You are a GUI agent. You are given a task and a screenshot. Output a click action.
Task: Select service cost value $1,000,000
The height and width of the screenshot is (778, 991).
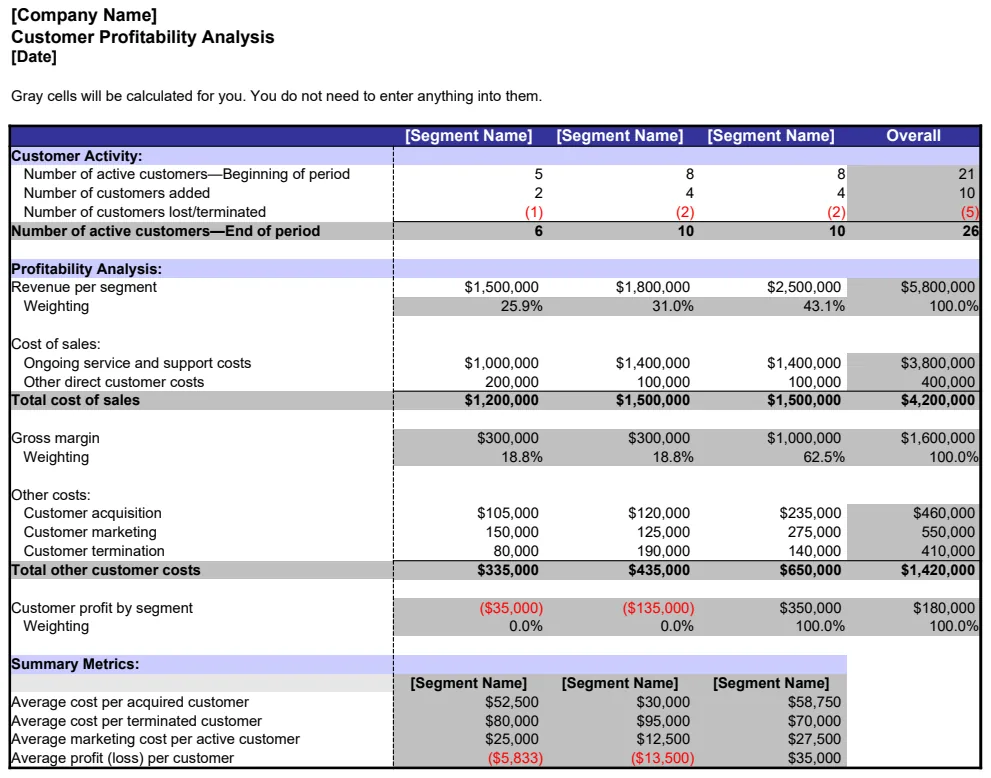pos(501,363)
